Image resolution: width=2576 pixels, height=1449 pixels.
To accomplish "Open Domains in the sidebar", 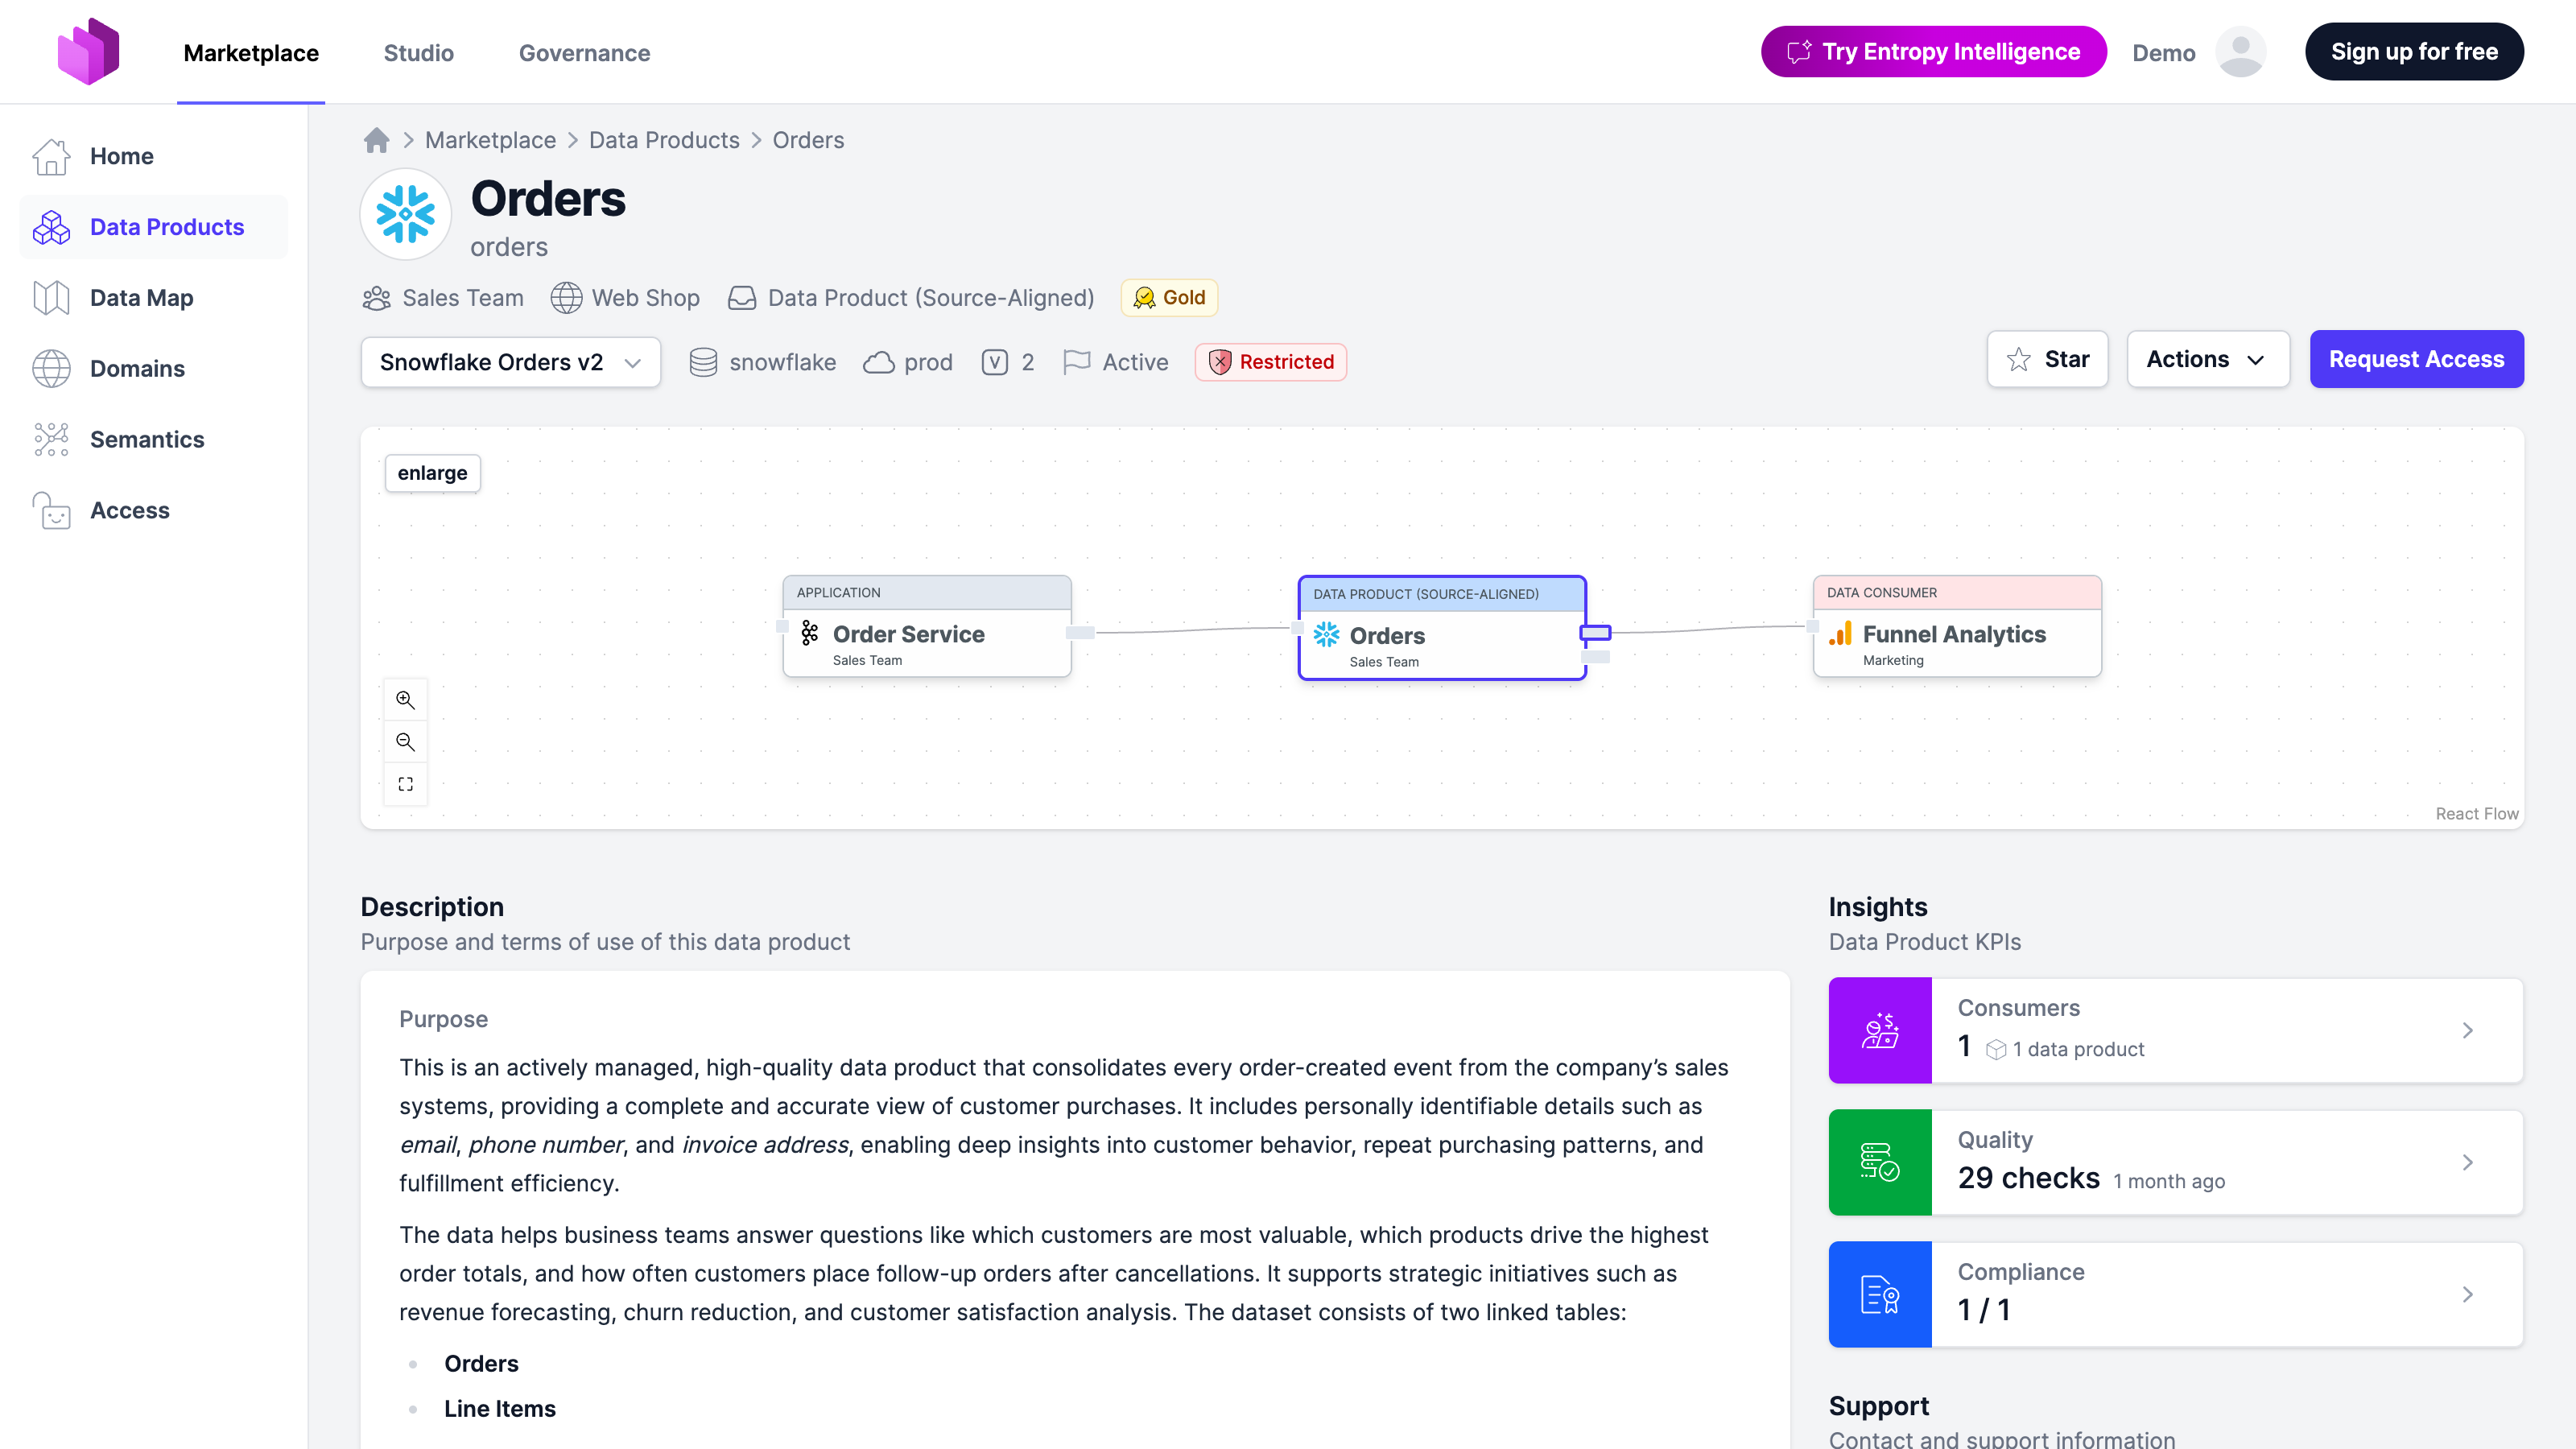I will point(153,369).
